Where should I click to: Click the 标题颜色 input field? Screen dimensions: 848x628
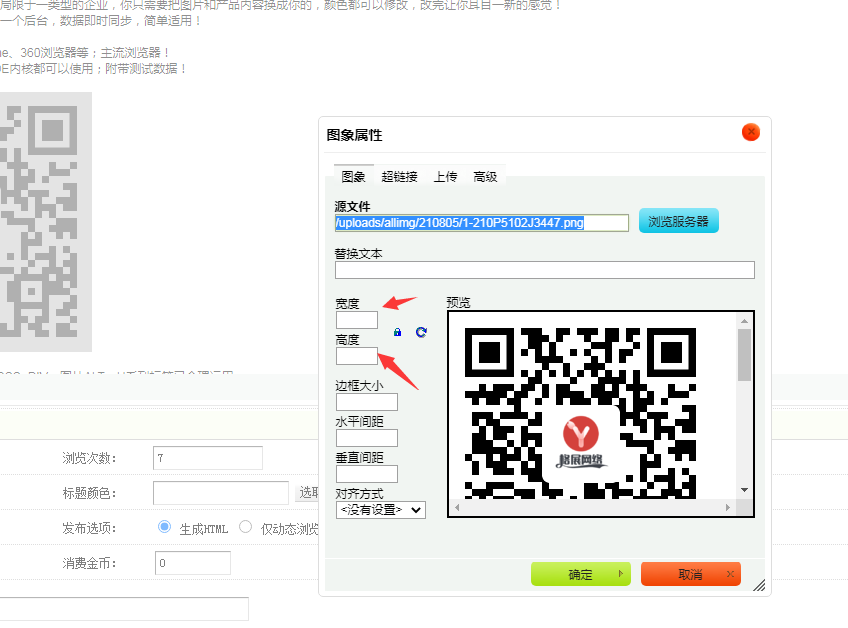(x=221, y=493)
